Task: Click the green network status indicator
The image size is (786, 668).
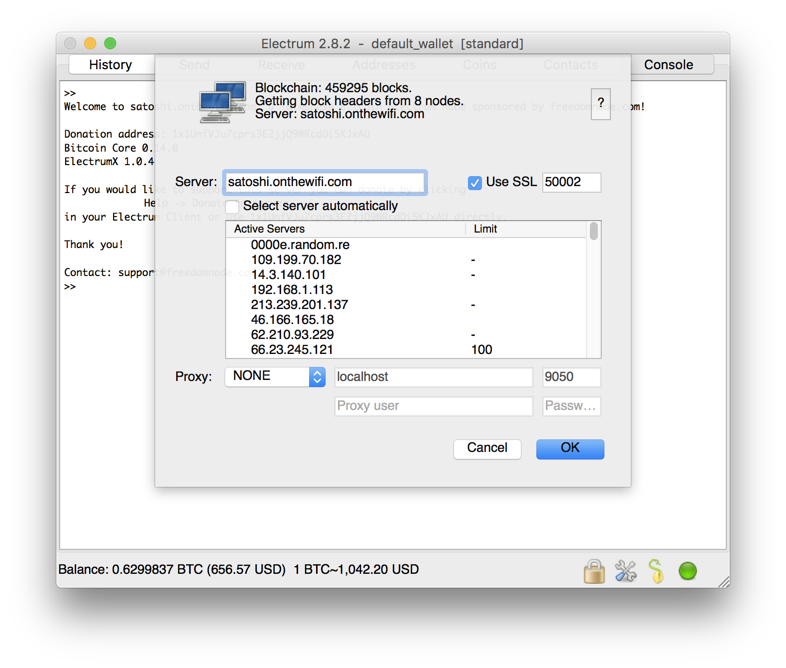Action: [687, 571]
